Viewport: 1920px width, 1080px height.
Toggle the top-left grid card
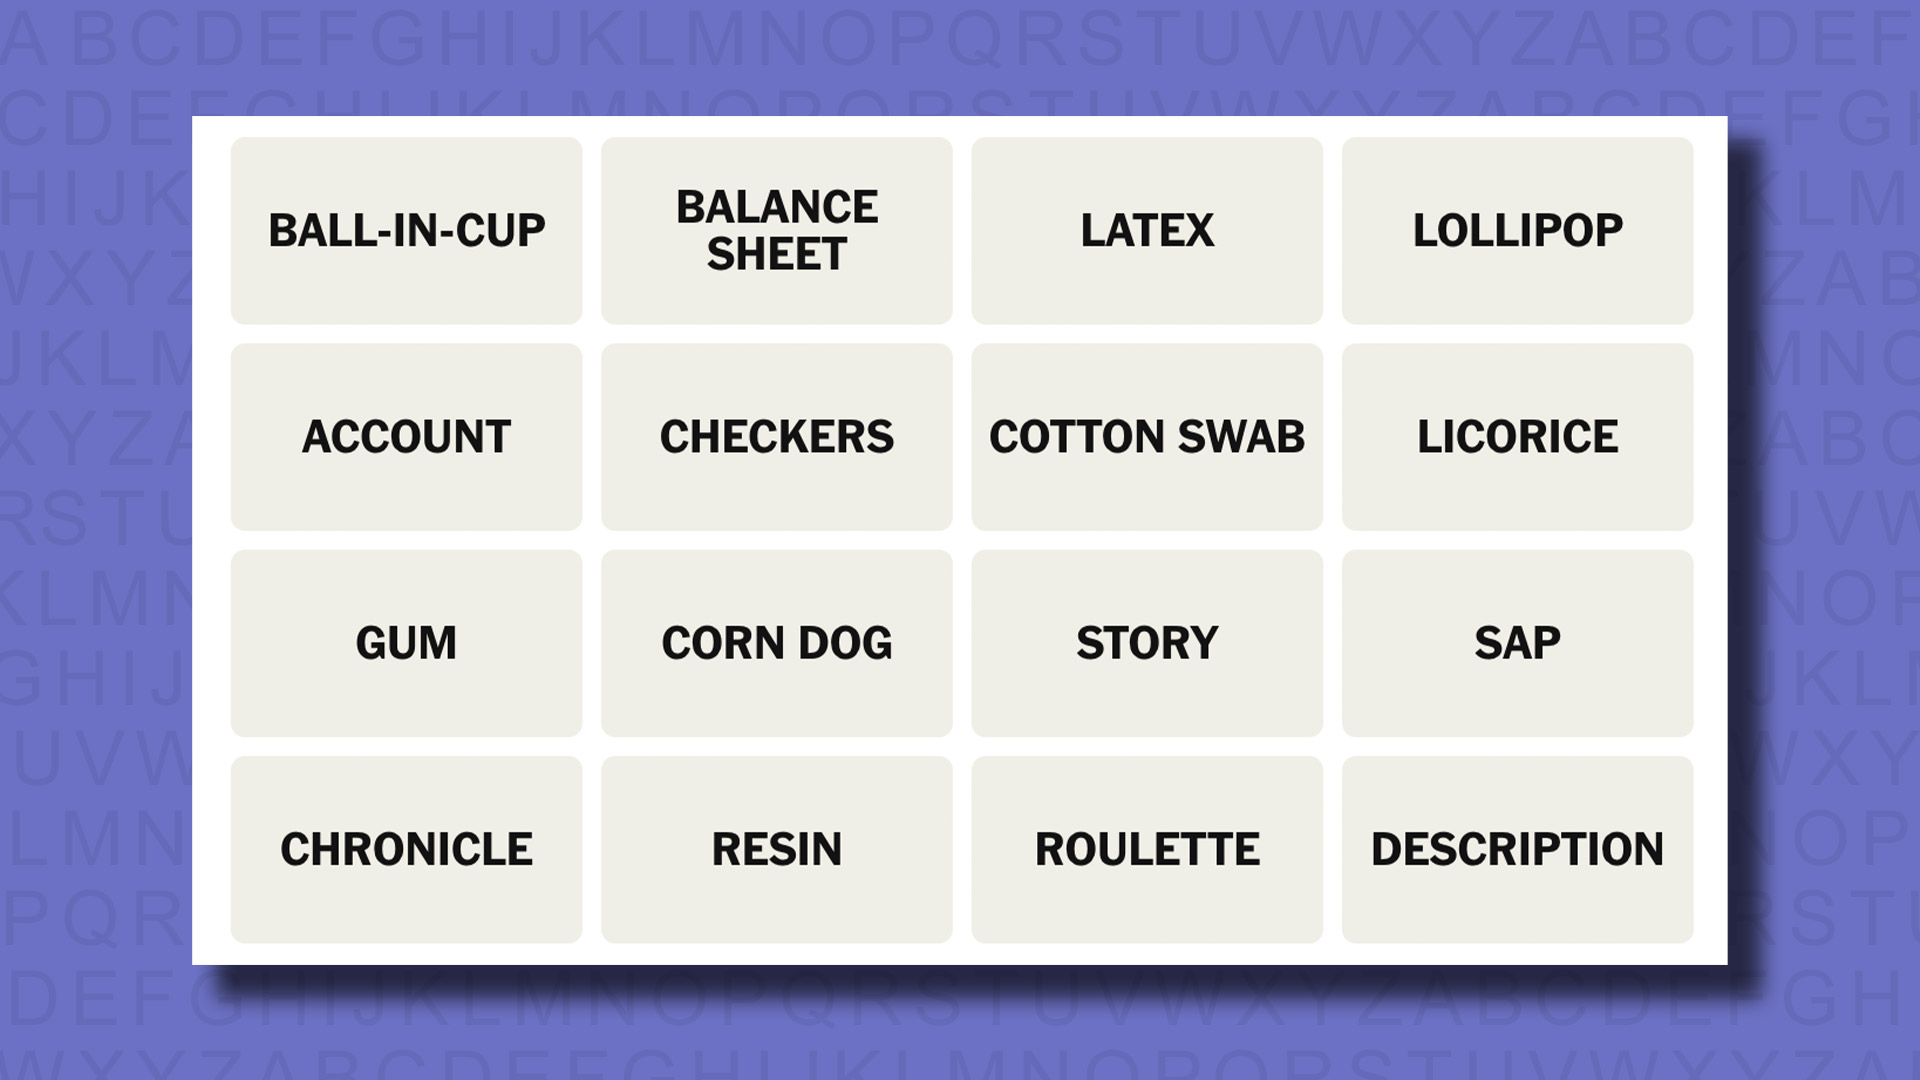(406, 229)
